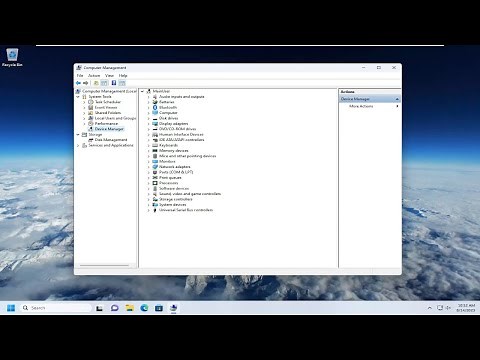The width and height of the screenshot is (480, 360).
Task: Open the Action menu
Action: [x=94, y=76]
